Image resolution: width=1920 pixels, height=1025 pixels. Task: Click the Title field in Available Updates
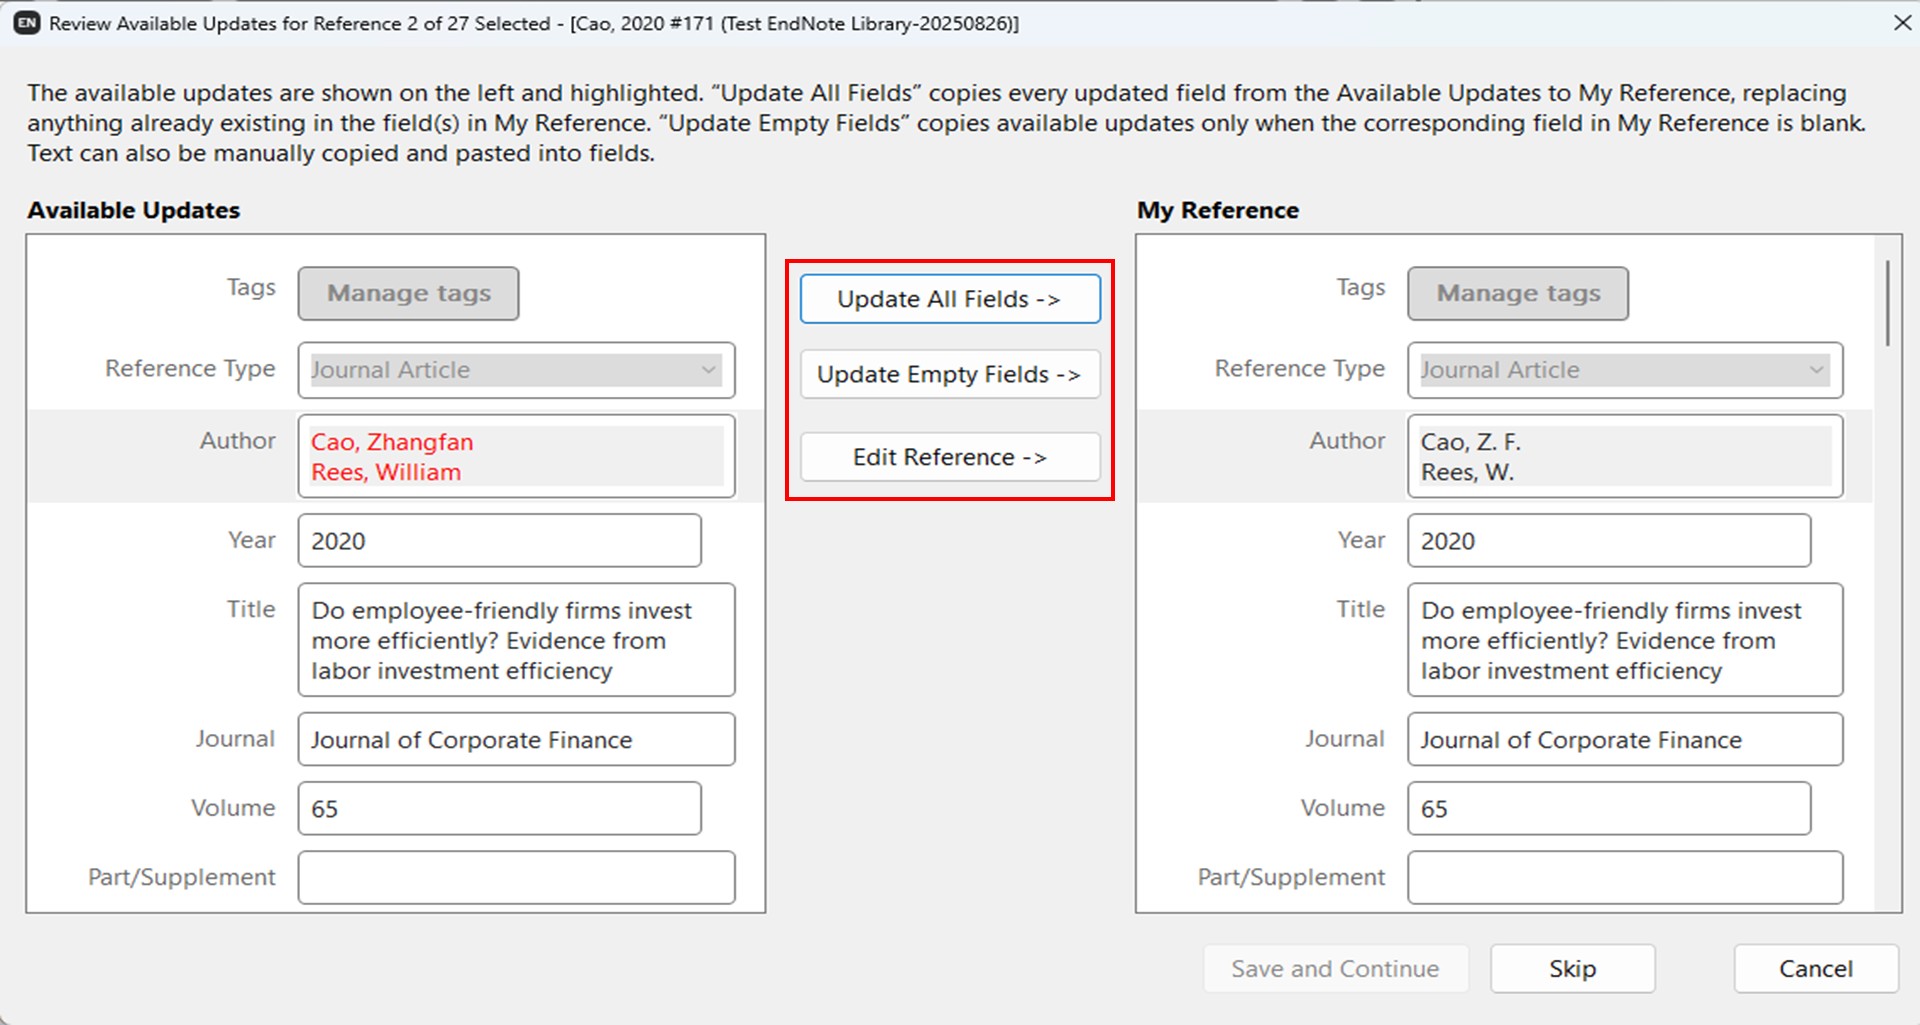[516, 640]
